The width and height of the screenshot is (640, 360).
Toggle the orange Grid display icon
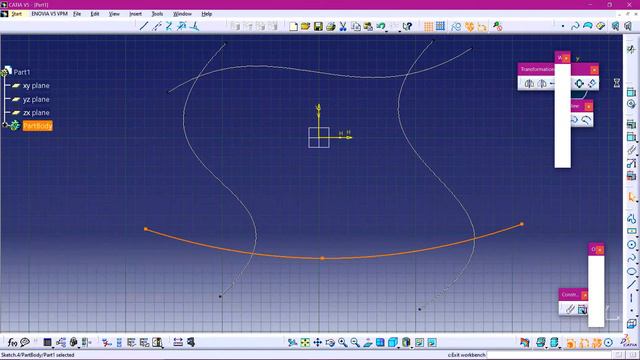point(428,27)
